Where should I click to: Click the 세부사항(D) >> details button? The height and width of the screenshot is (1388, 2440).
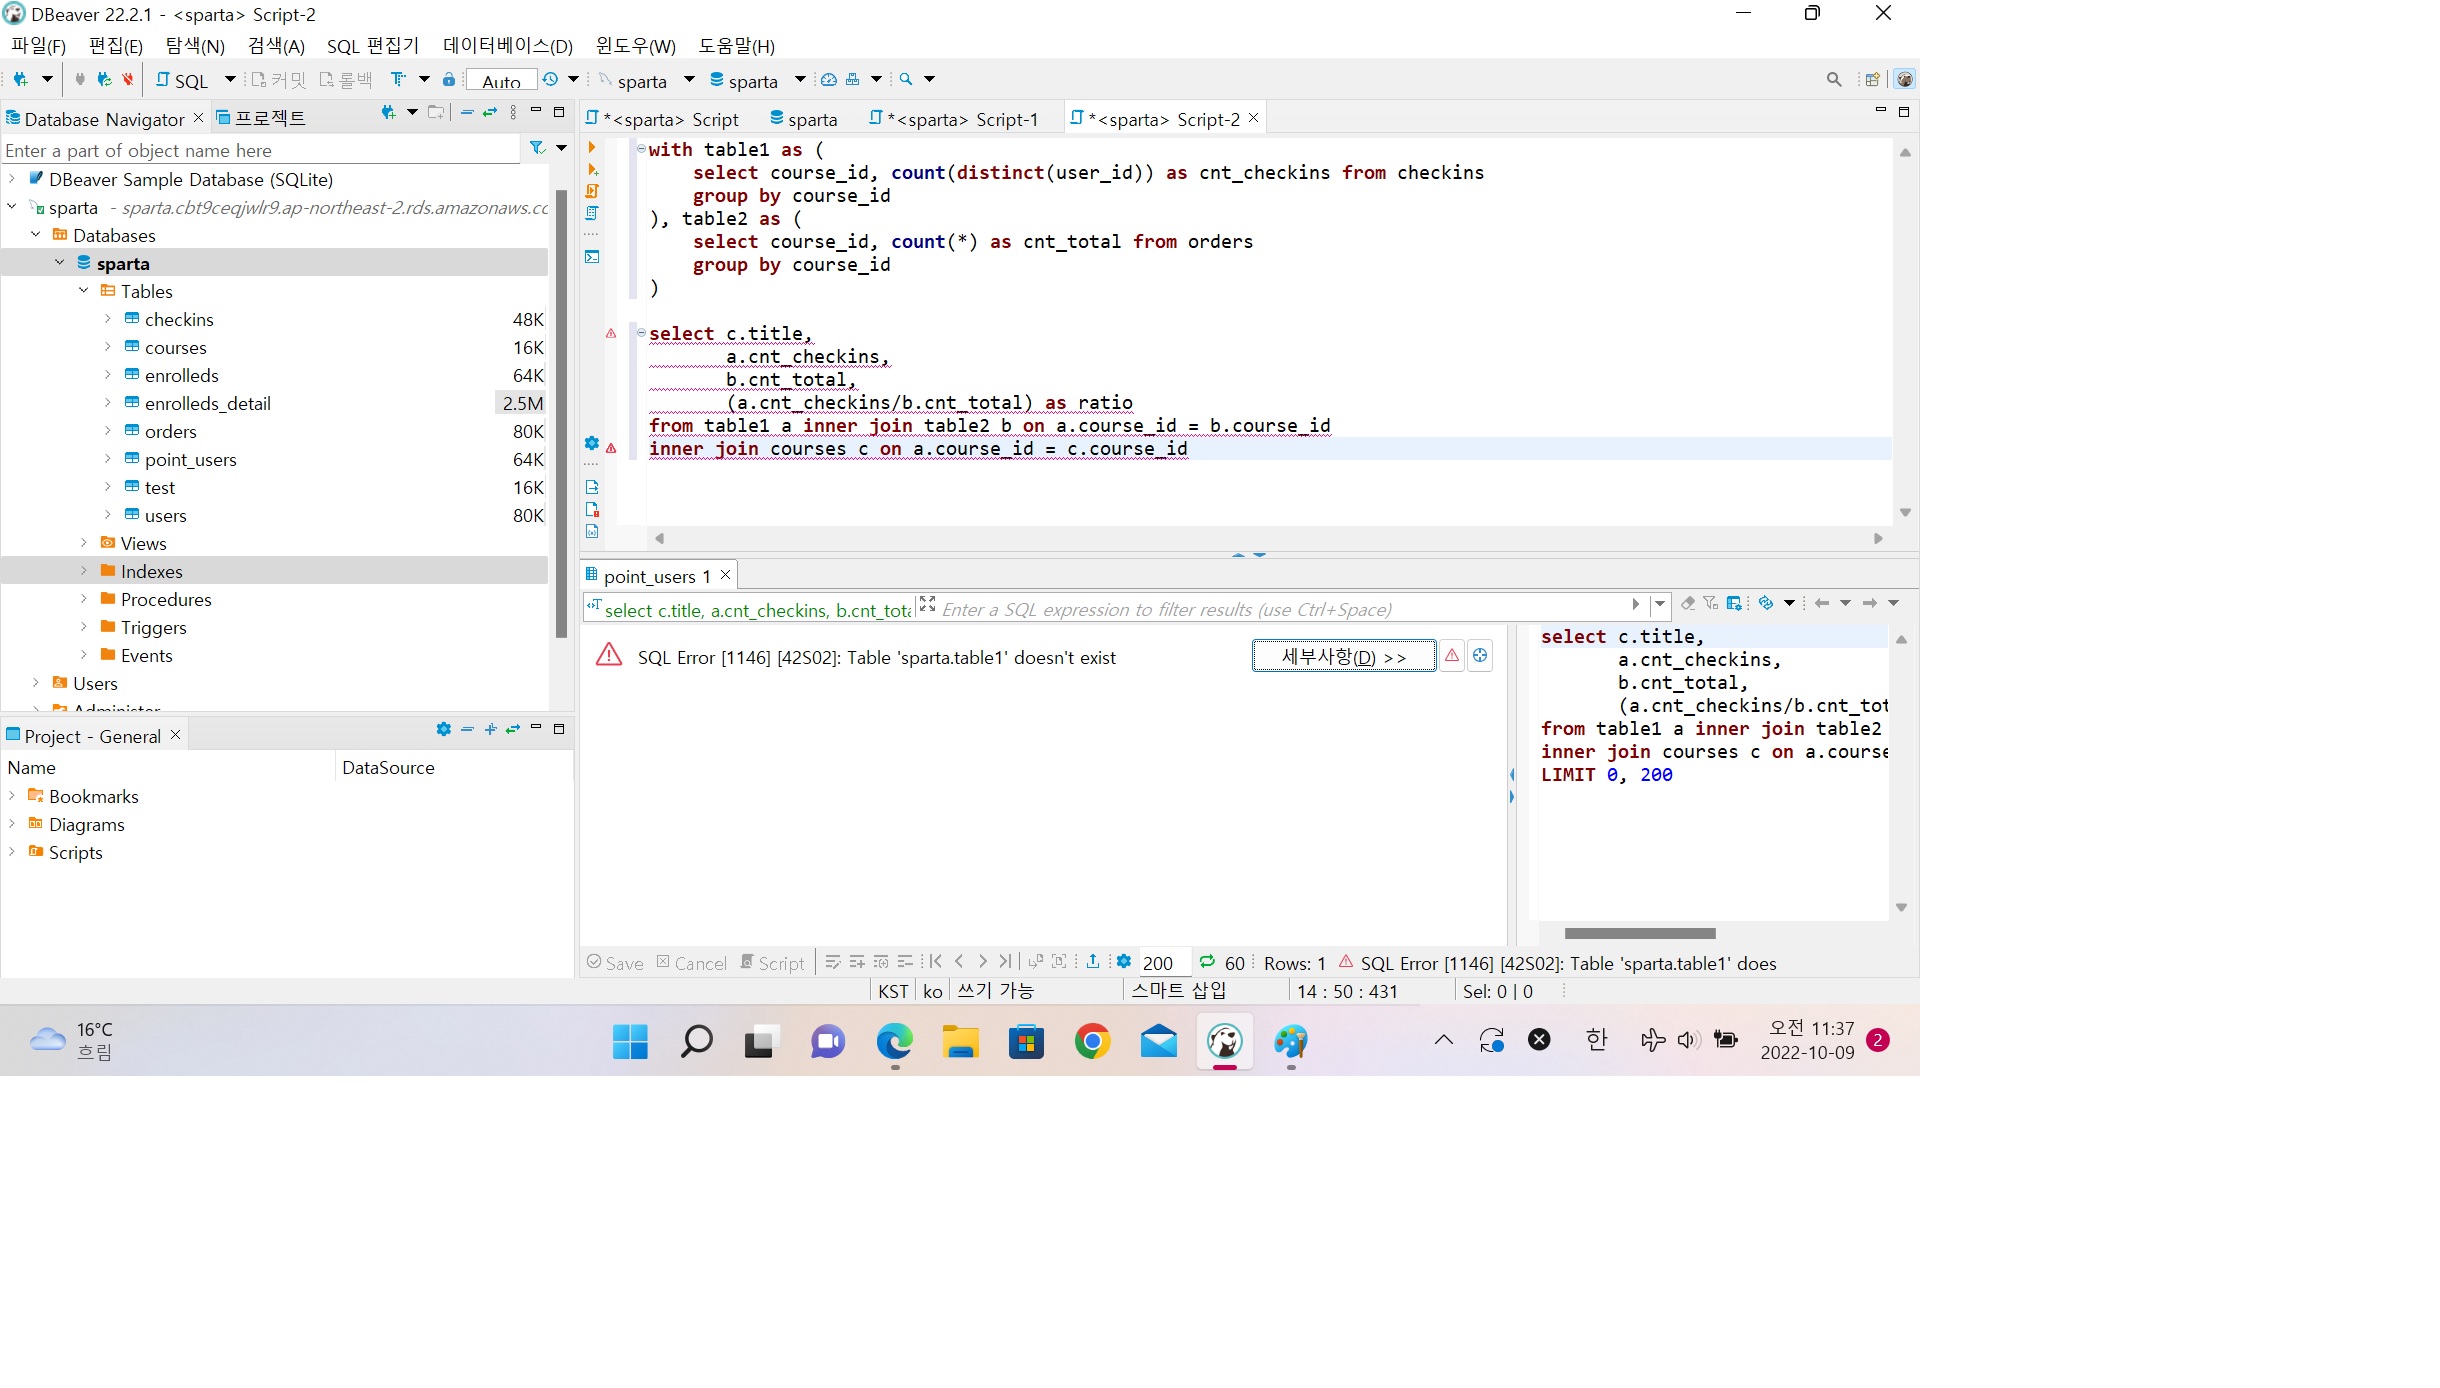point(1344,656)
